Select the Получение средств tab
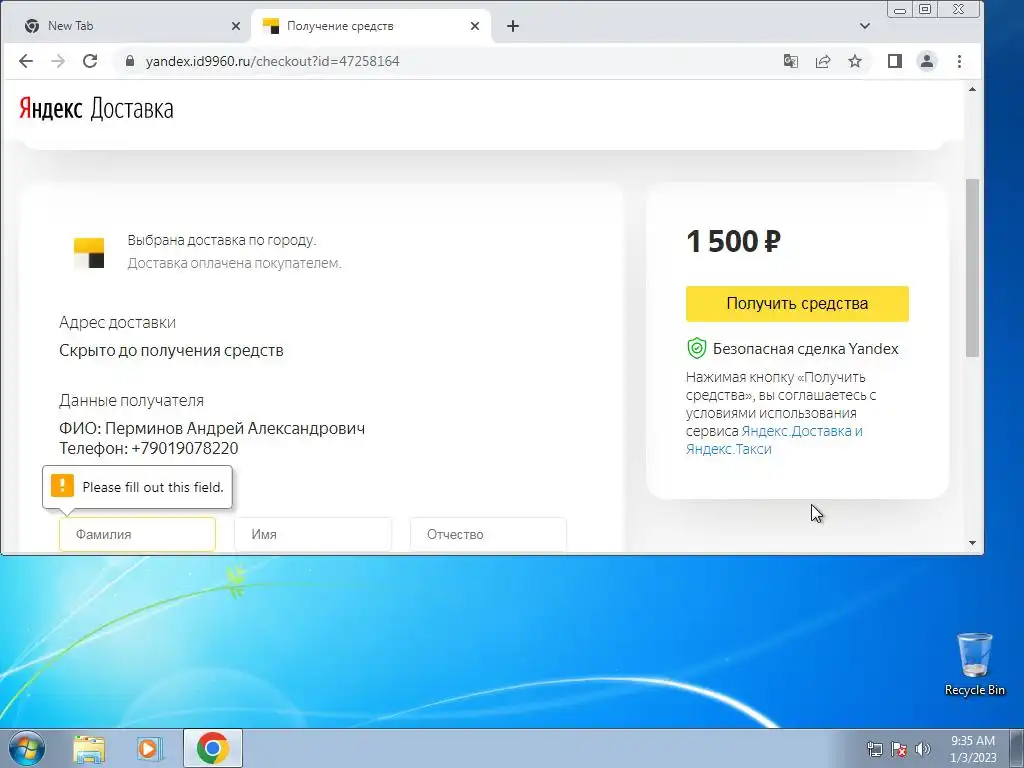This screenshot has width=1024, height=768. click(x=371, y=26)
